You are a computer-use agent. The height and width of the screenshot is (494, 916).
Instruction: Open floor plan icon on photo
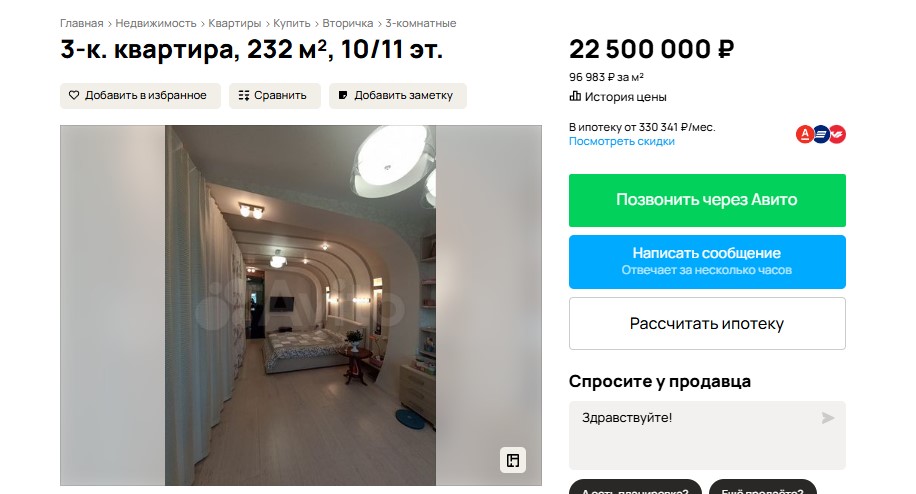click(x=513, y=460)
